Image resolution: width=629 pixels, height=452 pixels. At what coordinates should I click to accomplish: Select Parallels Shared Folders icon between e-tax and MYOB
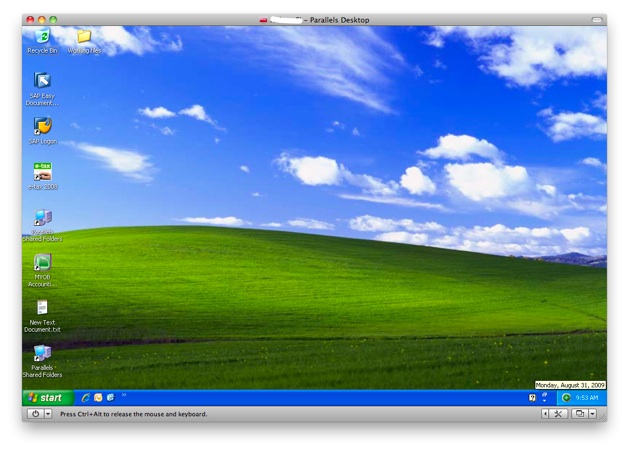click(x=42, y=225)
